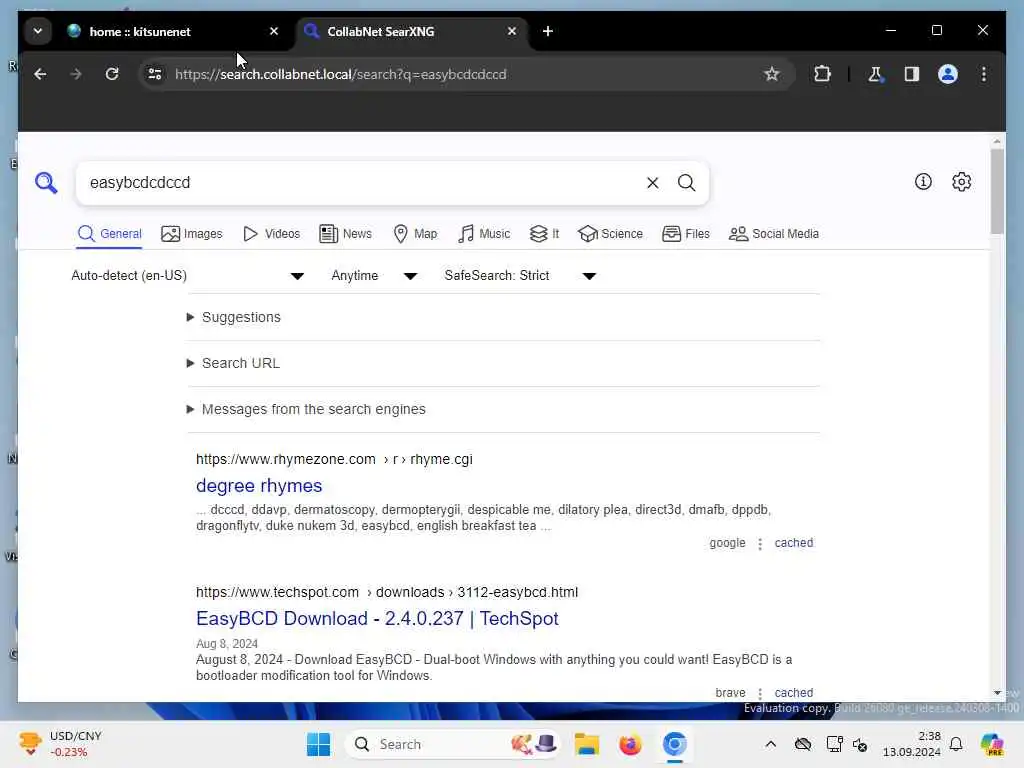View site information for search.collabnet.local
The image size is (1024, 768).
point(155,74)
